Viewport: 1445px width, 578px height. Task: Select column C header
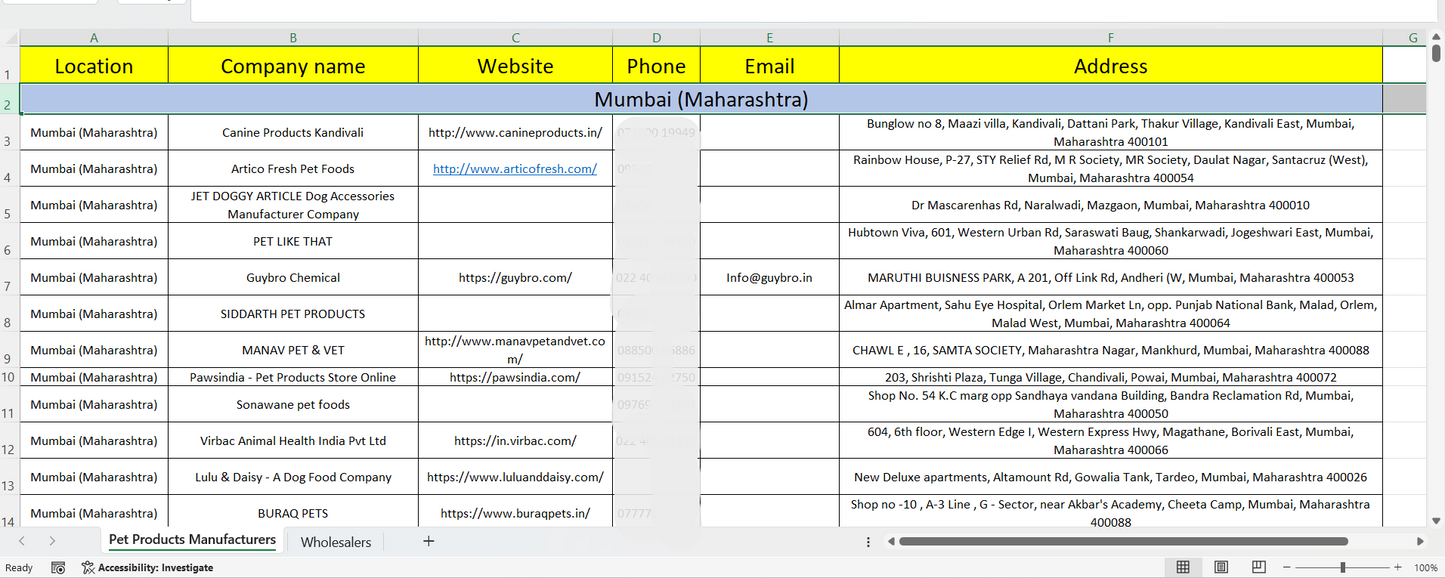pyautogui.click(x=516, y=38)
